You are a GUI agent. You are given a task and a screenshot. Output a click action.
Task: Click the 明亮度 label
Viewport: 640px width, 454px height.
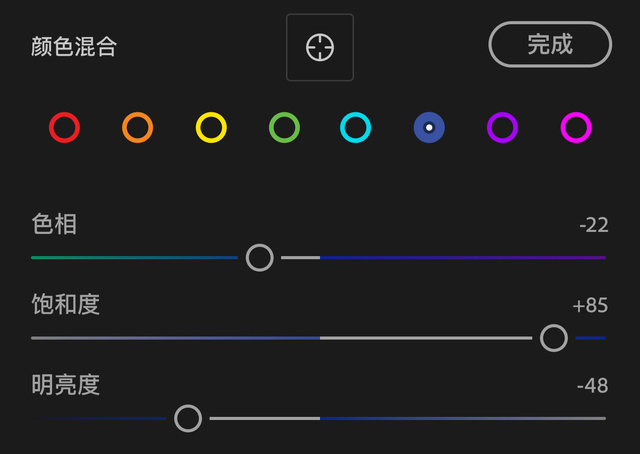66,384
